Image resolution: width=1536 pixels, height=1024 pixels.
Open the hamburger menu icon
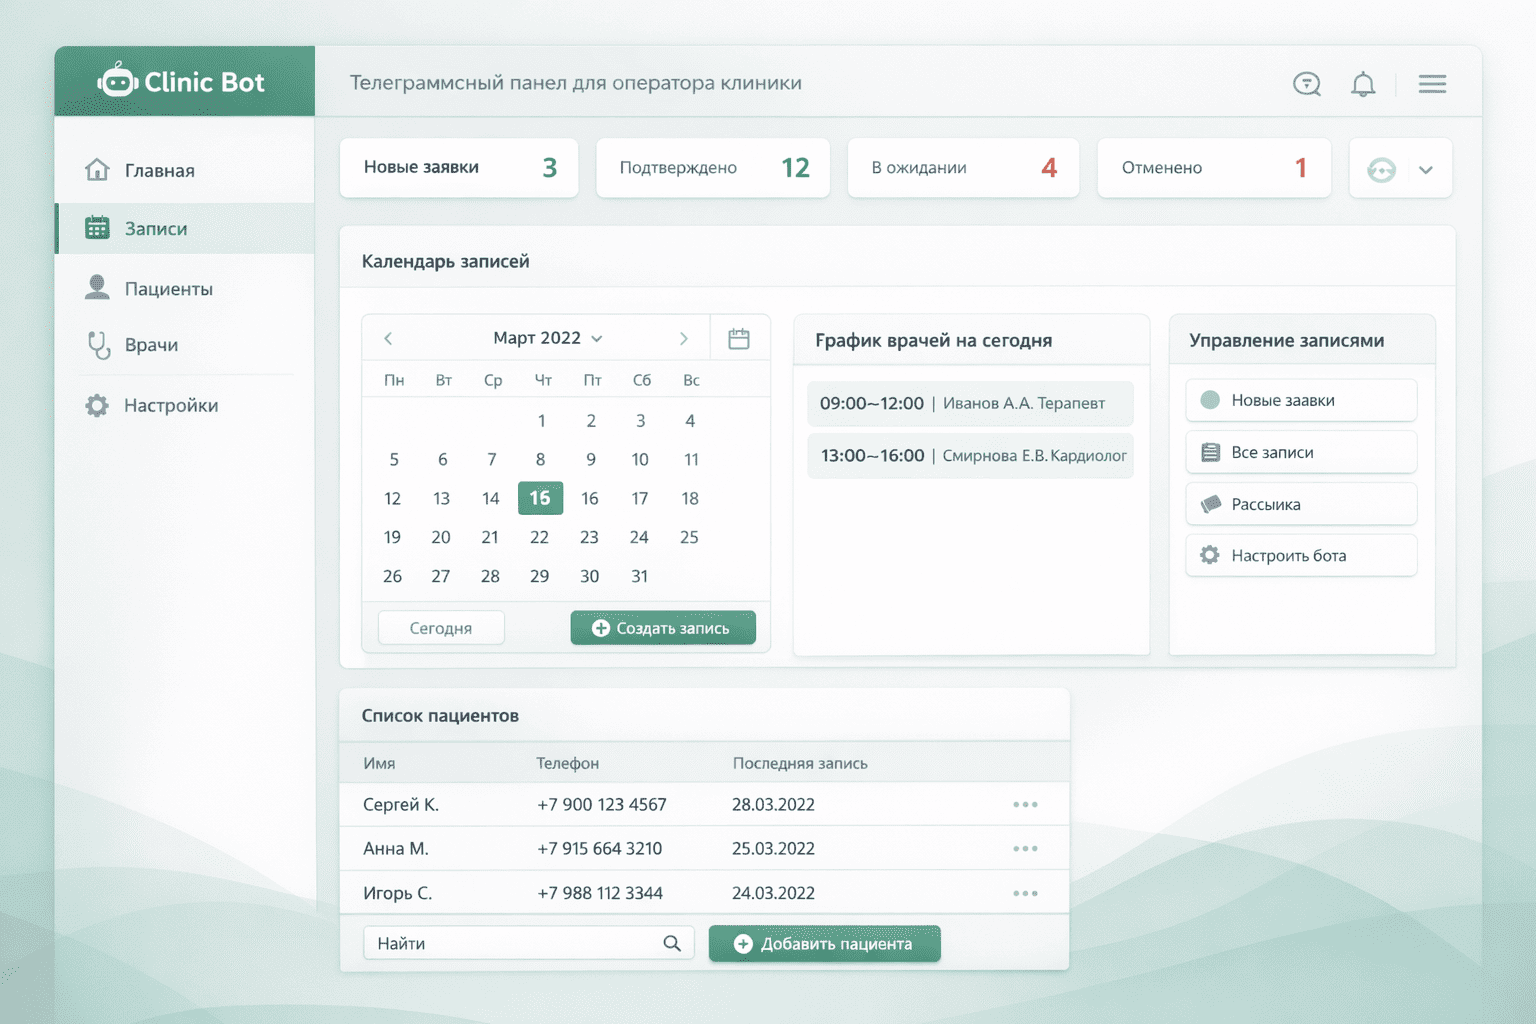[x=1432, y=84]
